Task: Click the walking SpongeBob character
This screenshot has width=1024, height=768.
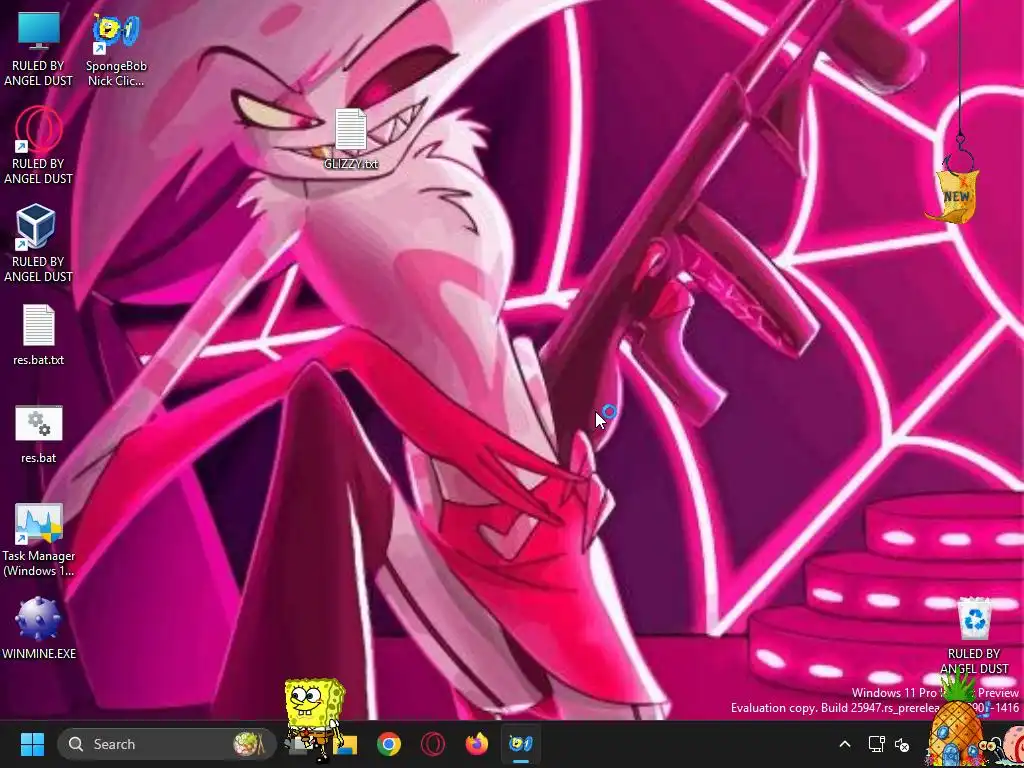Action: tap(315, 720)
